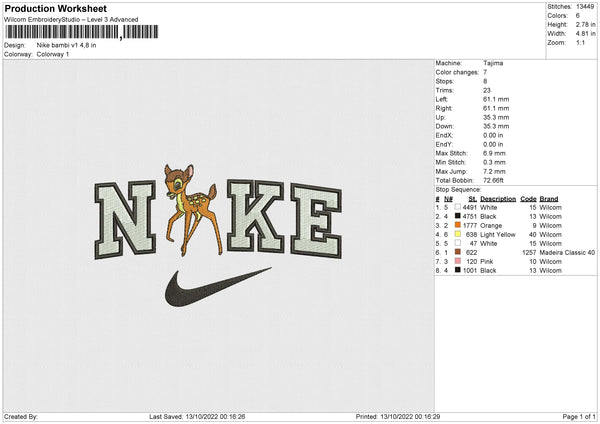The image size is (600, 424).
Task: Click the Stitches count 13449
Action: (585, 7)
